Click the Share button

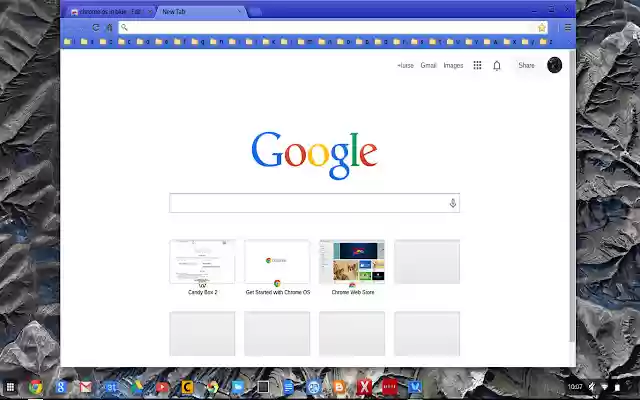(526, 65)
